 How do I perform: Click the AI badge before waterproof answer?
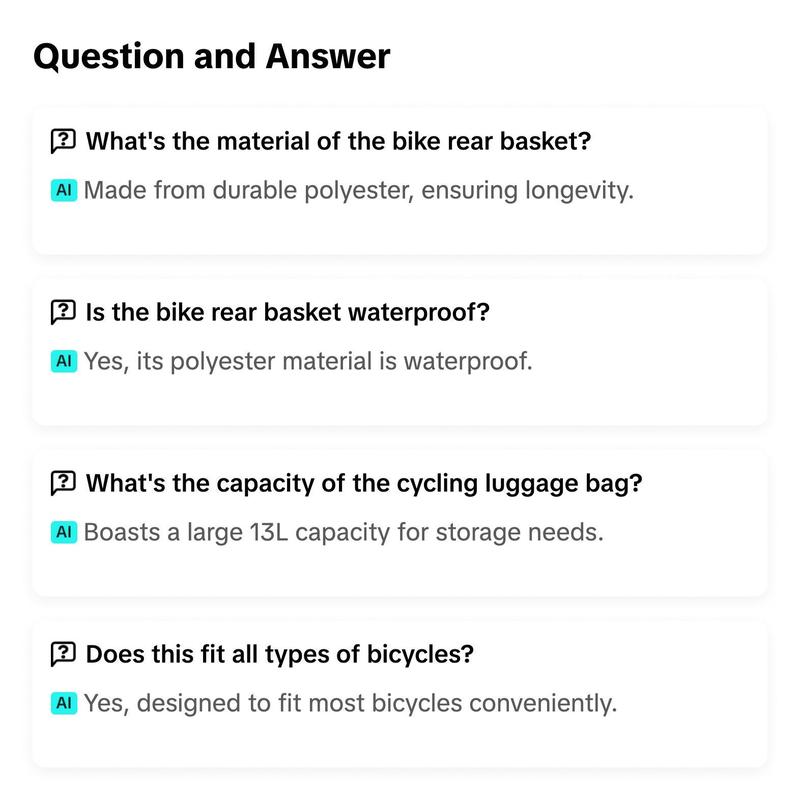coord(64,361)
